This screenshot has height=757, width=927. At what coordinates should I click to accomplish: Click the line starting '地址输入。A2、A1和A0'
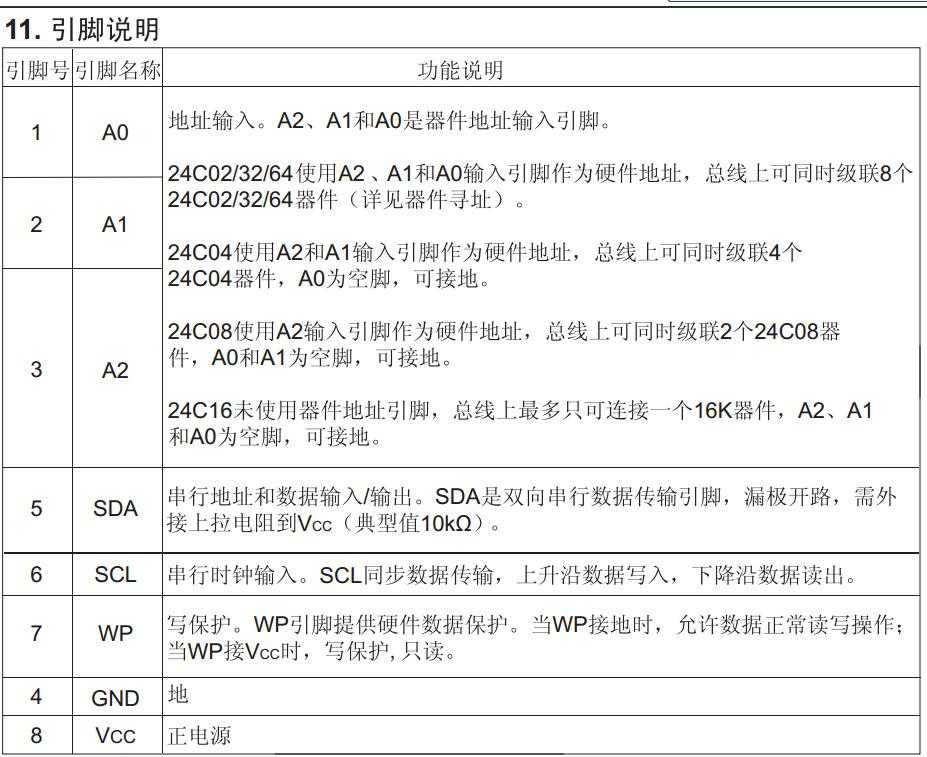pyautogui.click(x=389, y=121)
